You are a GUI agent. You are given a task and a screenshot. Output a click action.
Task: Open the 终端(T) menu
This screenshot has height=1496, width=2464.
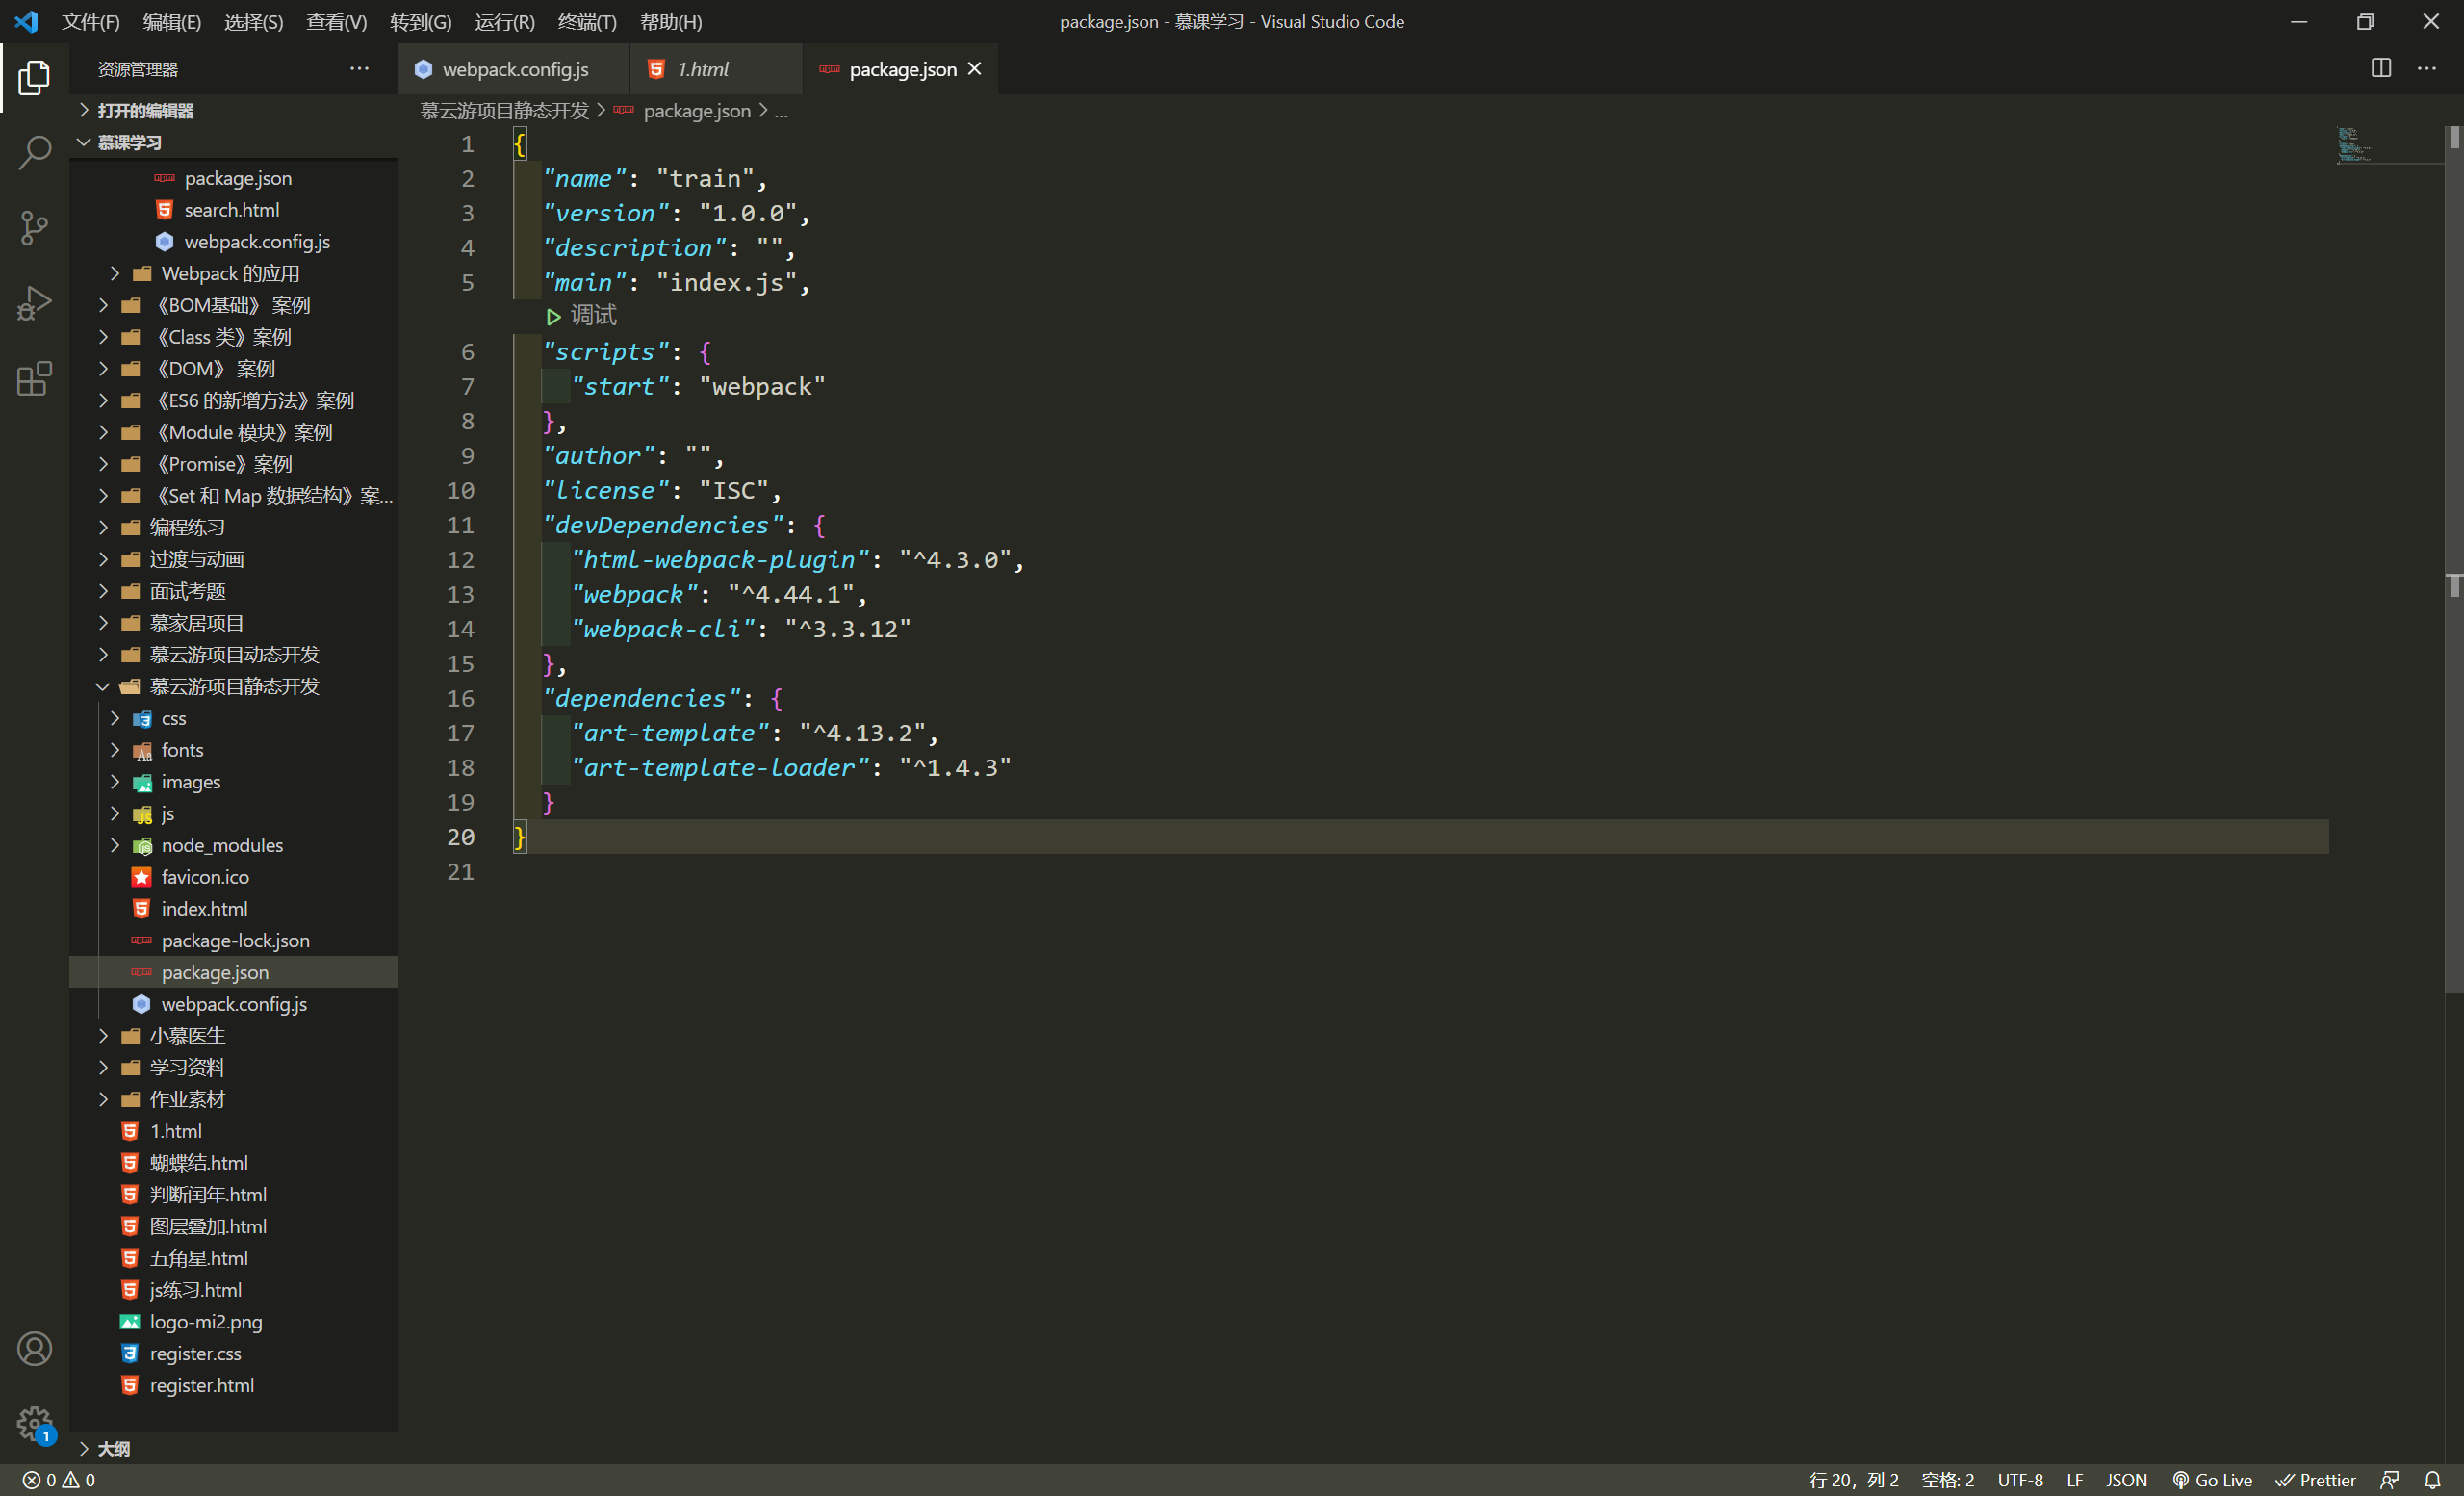click(x=587, y=21)
